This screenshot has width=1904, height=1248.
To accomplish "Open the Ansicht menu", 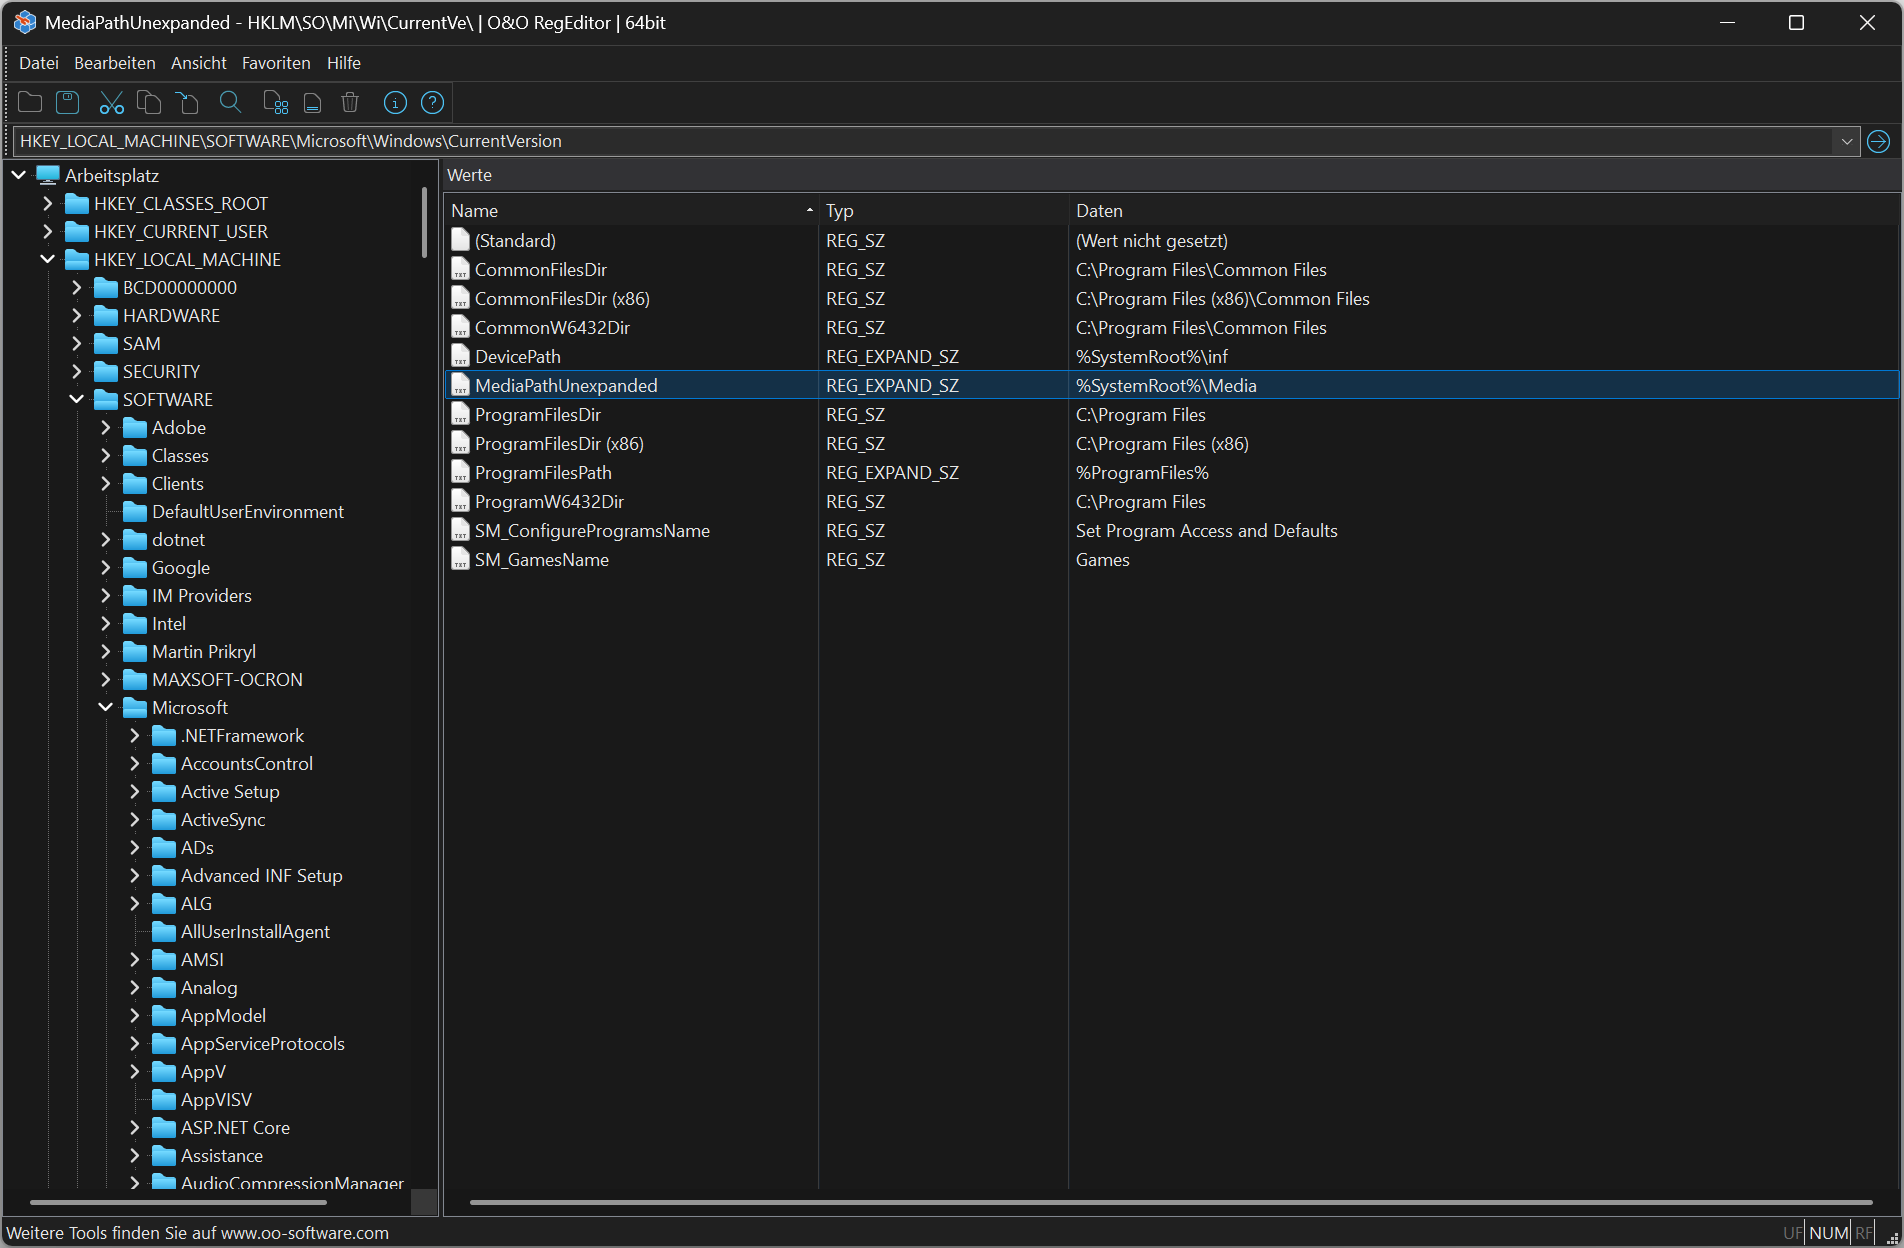I will (199, 63).
